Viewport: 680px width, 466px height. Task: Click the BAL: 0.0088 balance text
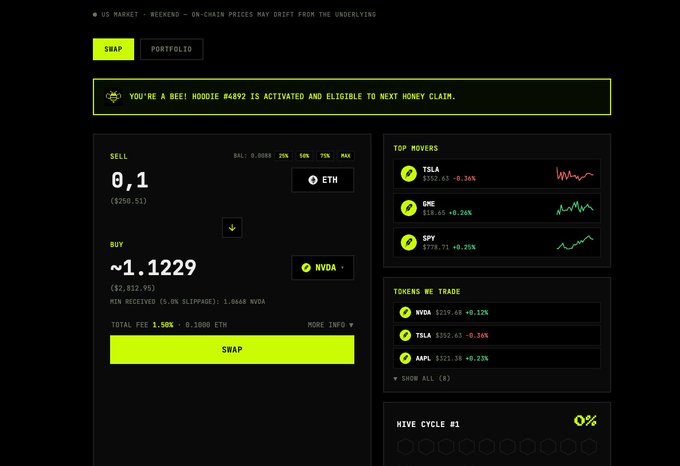pyautogui.click(x=252, y=156)
